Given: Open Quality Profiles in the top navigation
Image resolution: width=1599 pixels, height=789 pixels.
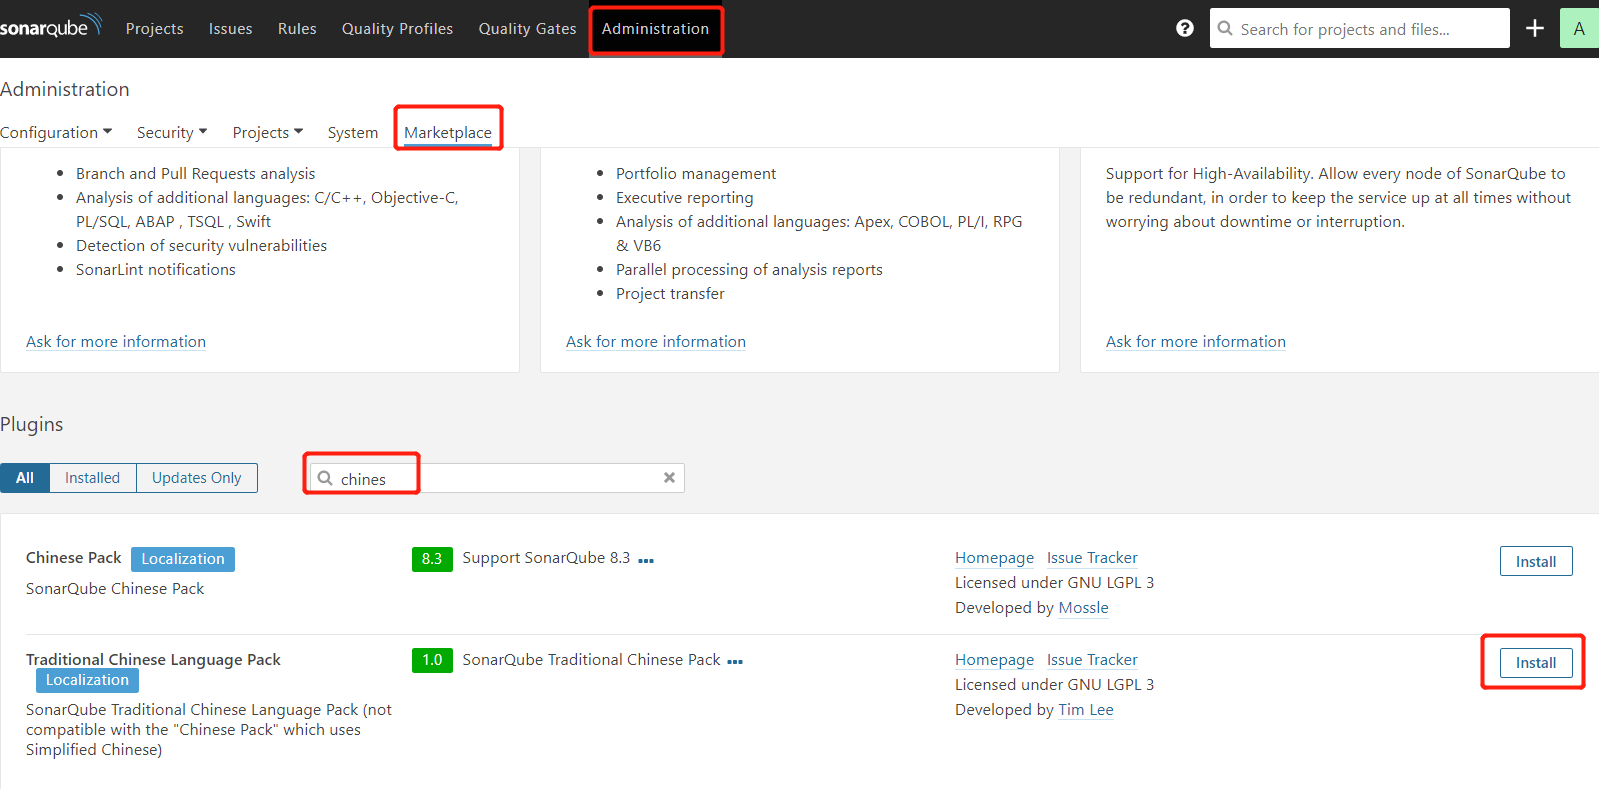Looking at the screenshot, I should (x=397, y=29).
